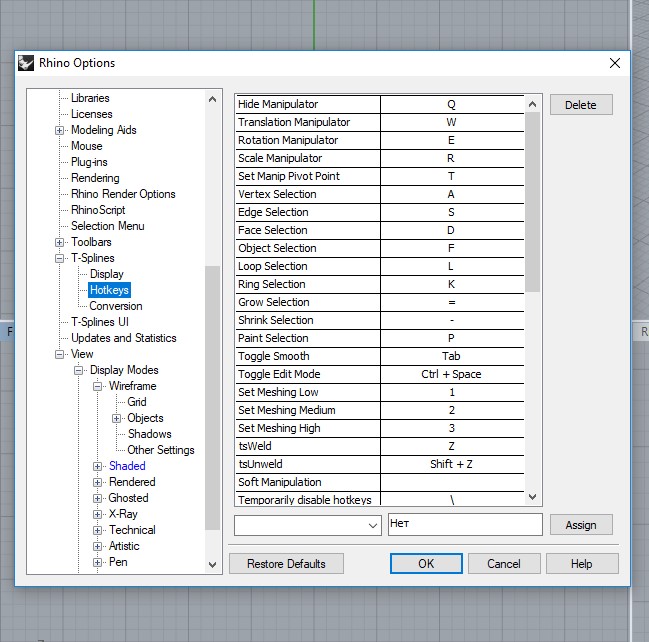Click down arrow of options tree scrollbar
Image resolution: width=649 pixels, height=642 pixels.
(213, 565)
